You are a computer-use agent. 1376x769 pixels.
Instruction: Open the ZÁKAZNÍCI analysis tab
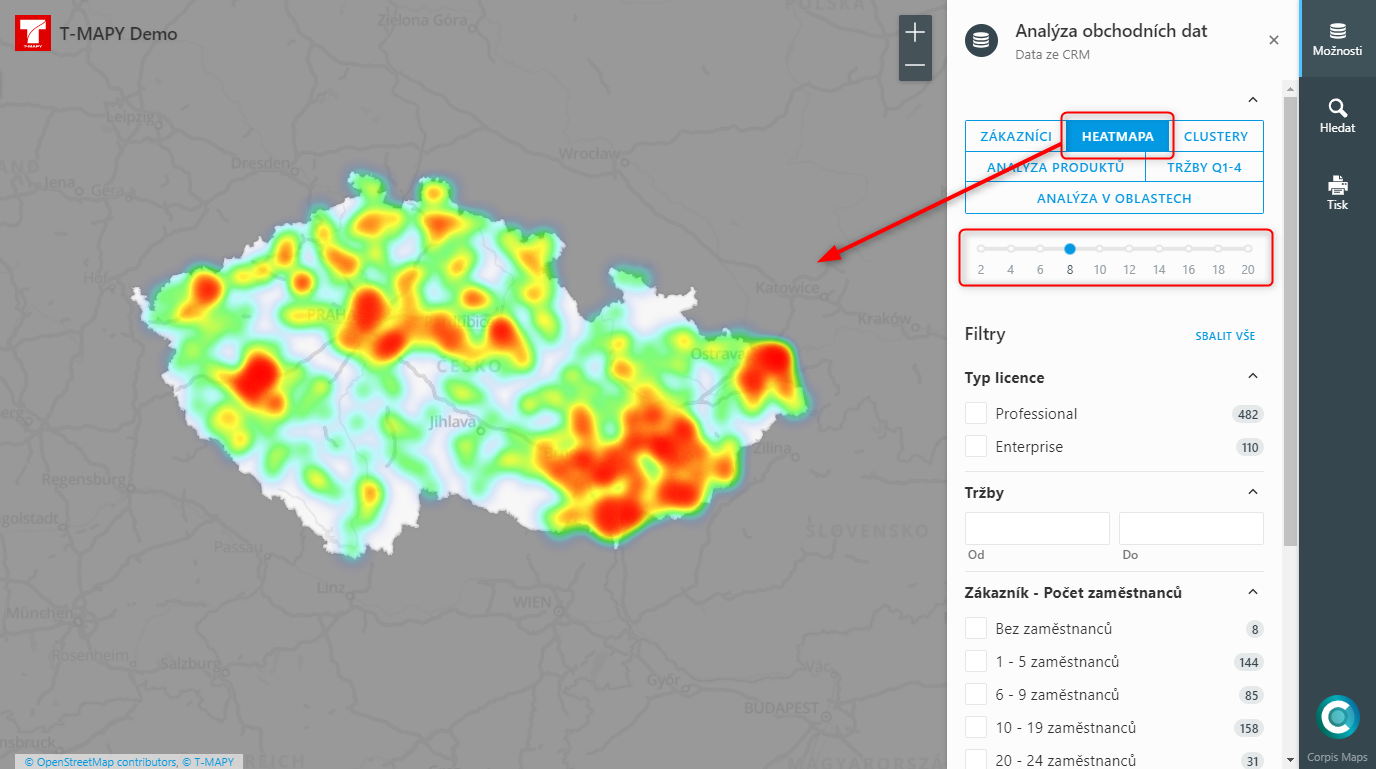coord(1014,136)
